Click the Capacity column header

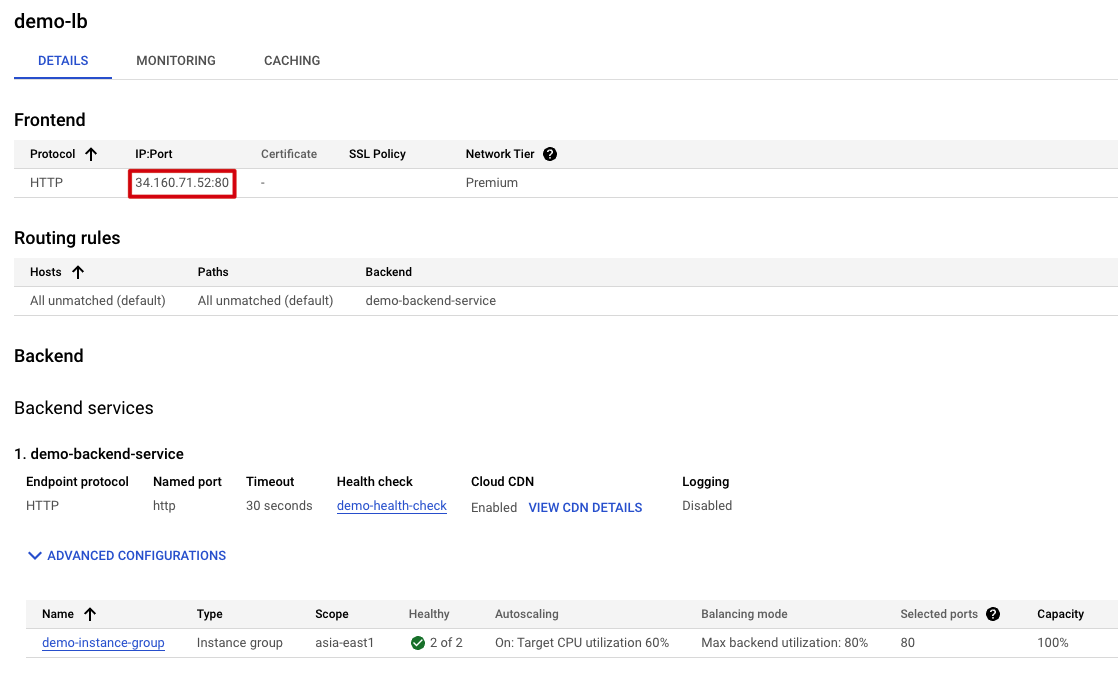pyautogui.click(x=1060, y=614)
